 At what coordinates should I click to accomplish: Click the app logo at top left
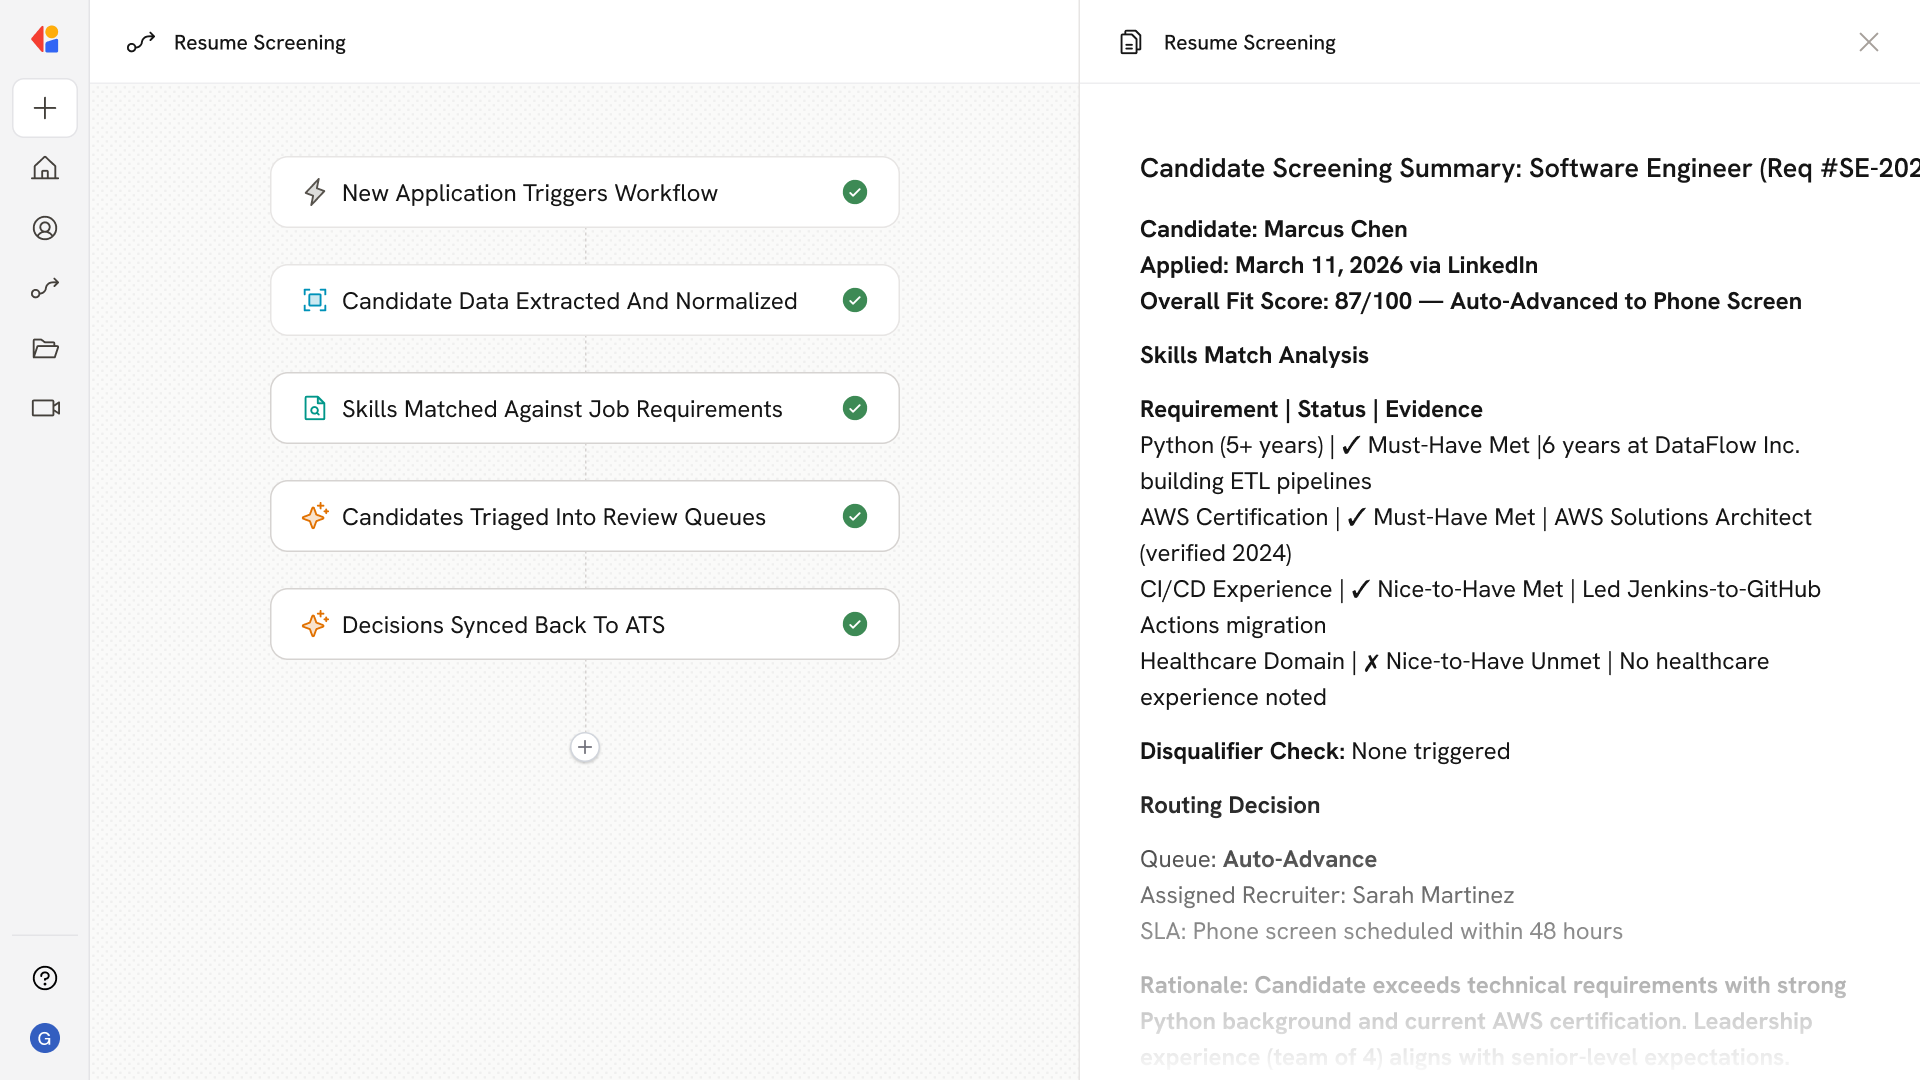point(45,40)
